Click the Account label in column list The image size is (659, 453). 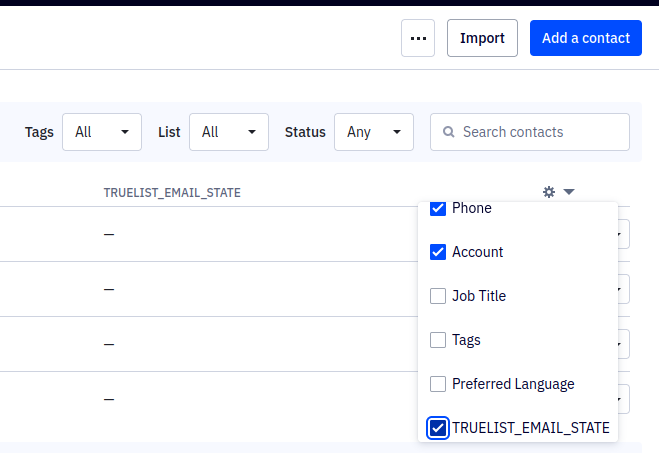point(477,252)
